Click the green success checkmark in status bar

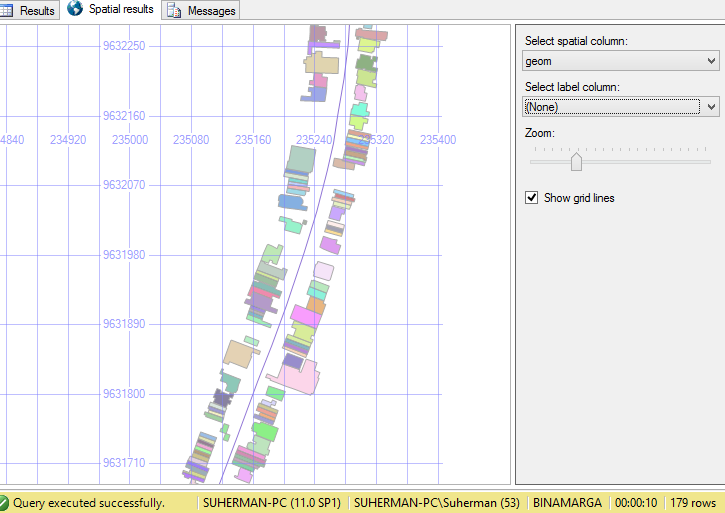5,503
